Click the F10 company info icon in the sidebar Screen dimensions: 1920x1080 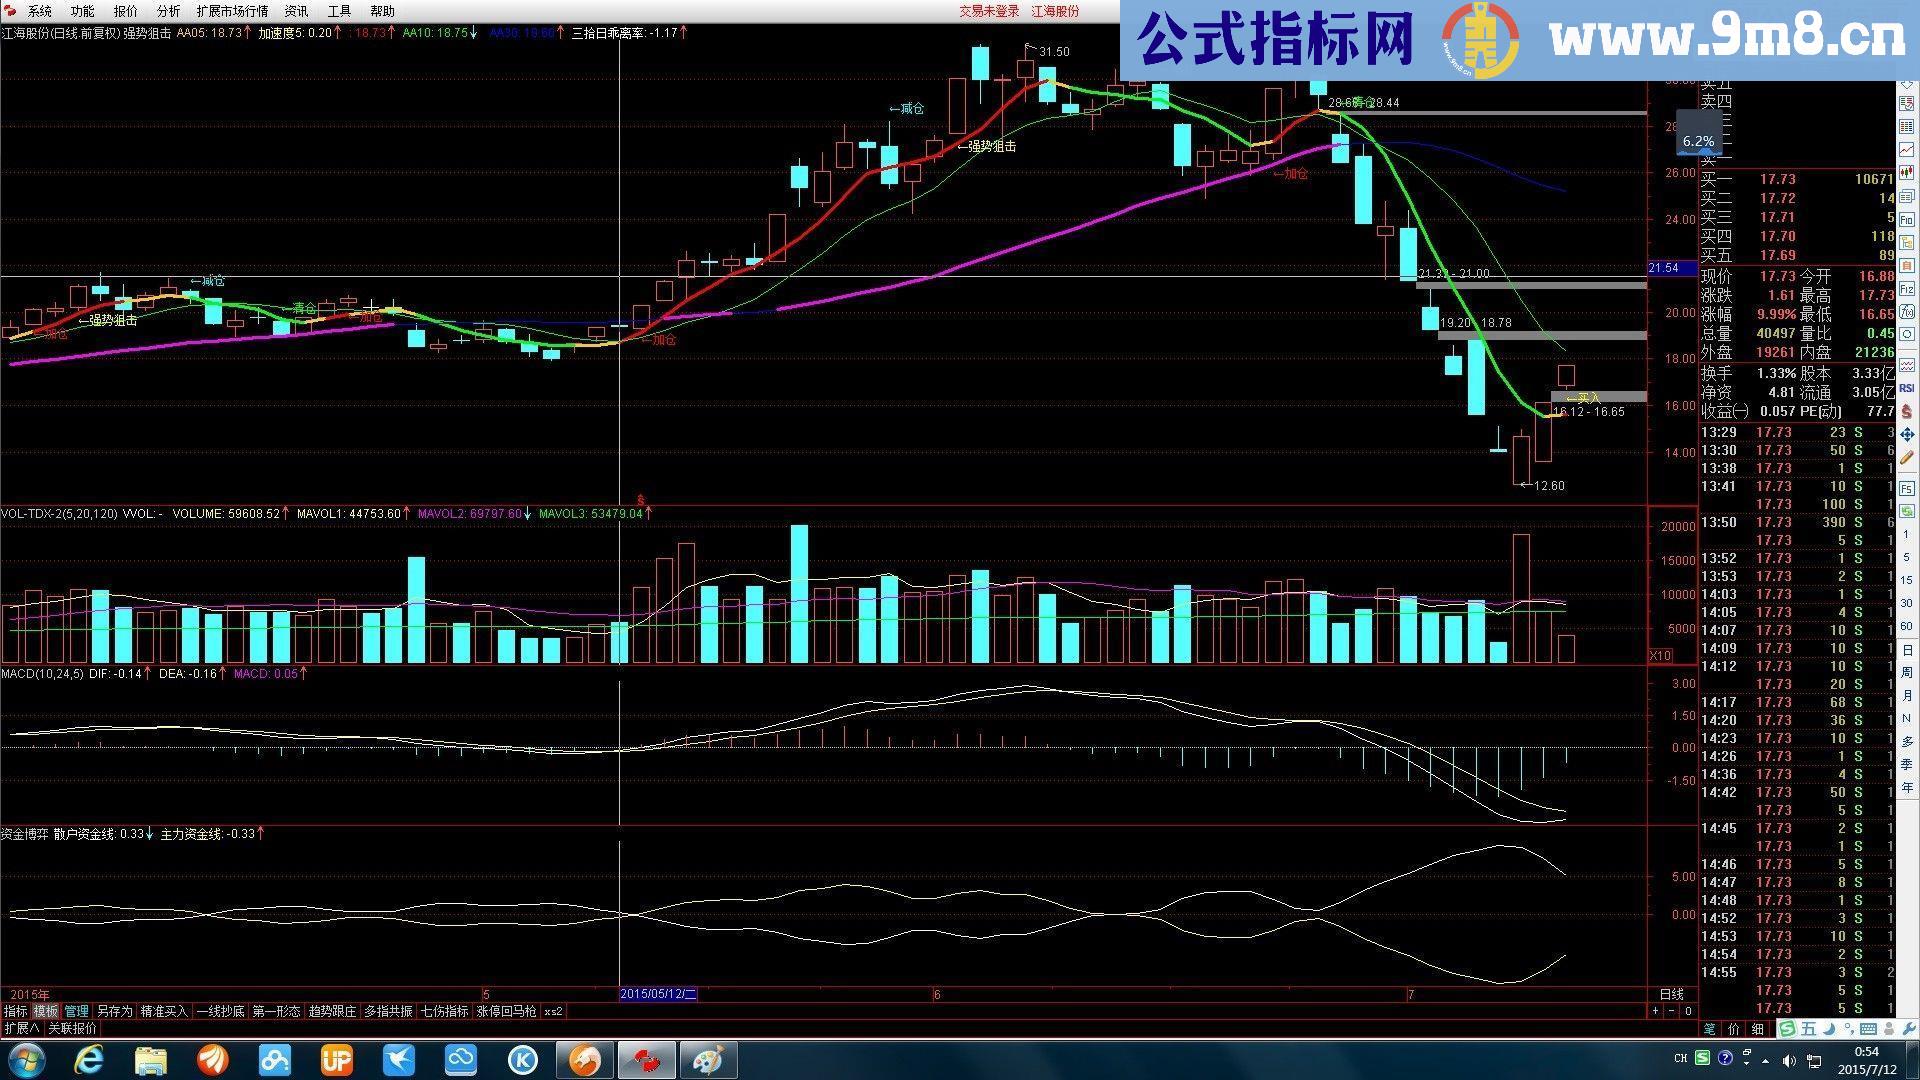click(x=1907, y=221)
